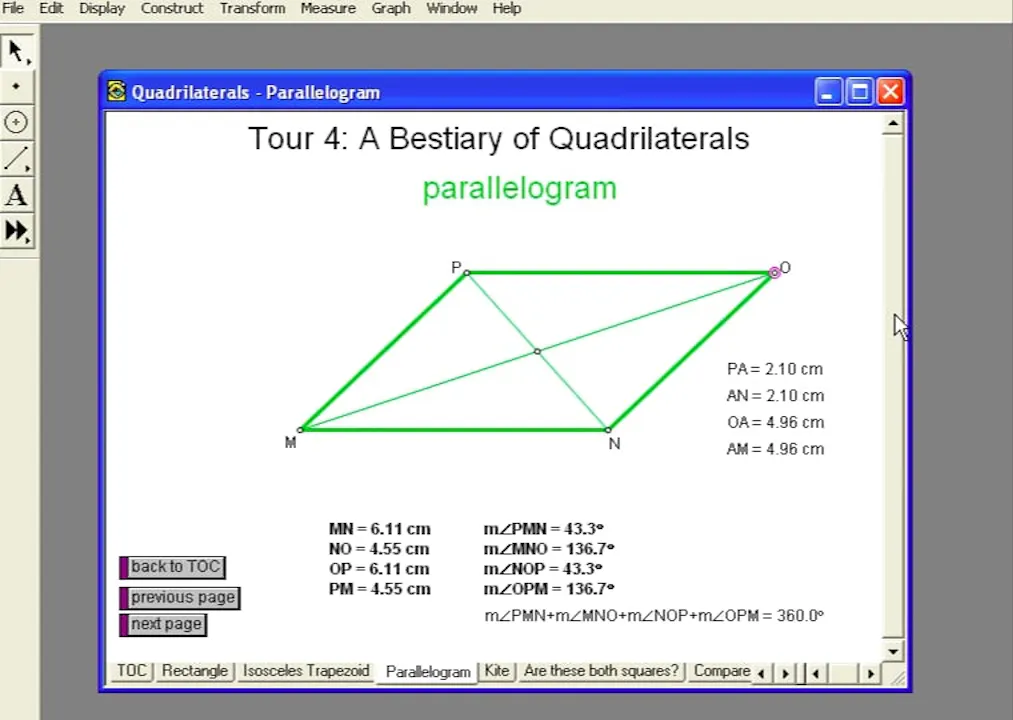Select the m∠NOP = 43.3° measurement

coord(543,569)
